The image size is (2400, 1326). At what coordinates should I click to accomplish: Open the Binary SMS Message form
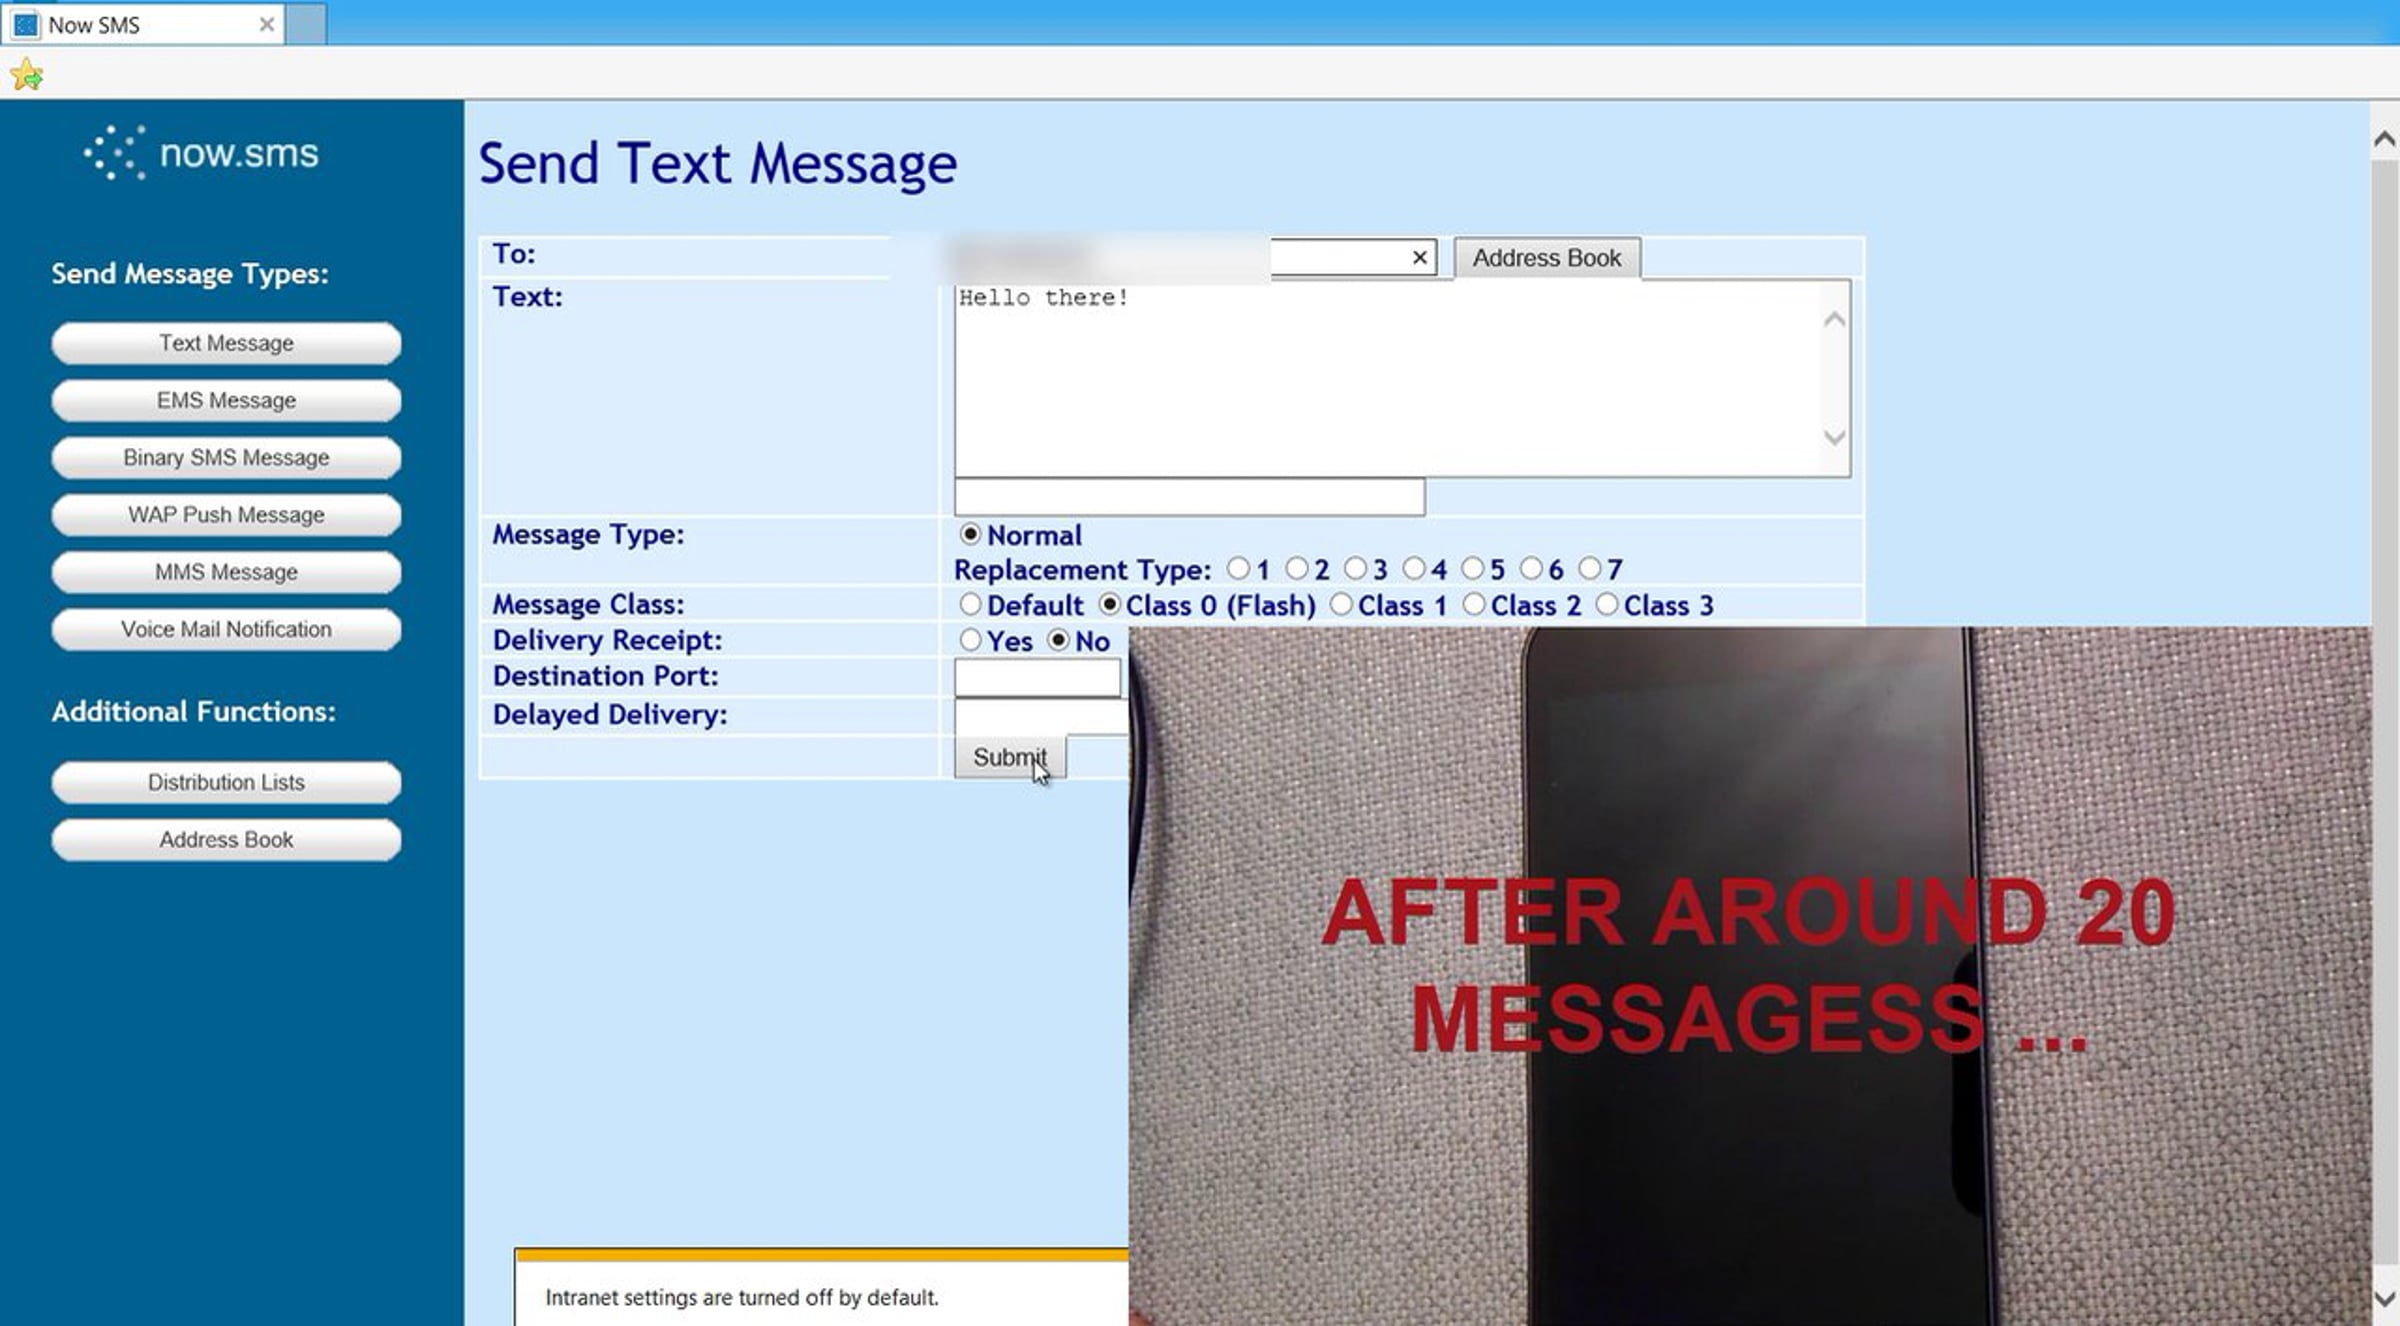226,457
